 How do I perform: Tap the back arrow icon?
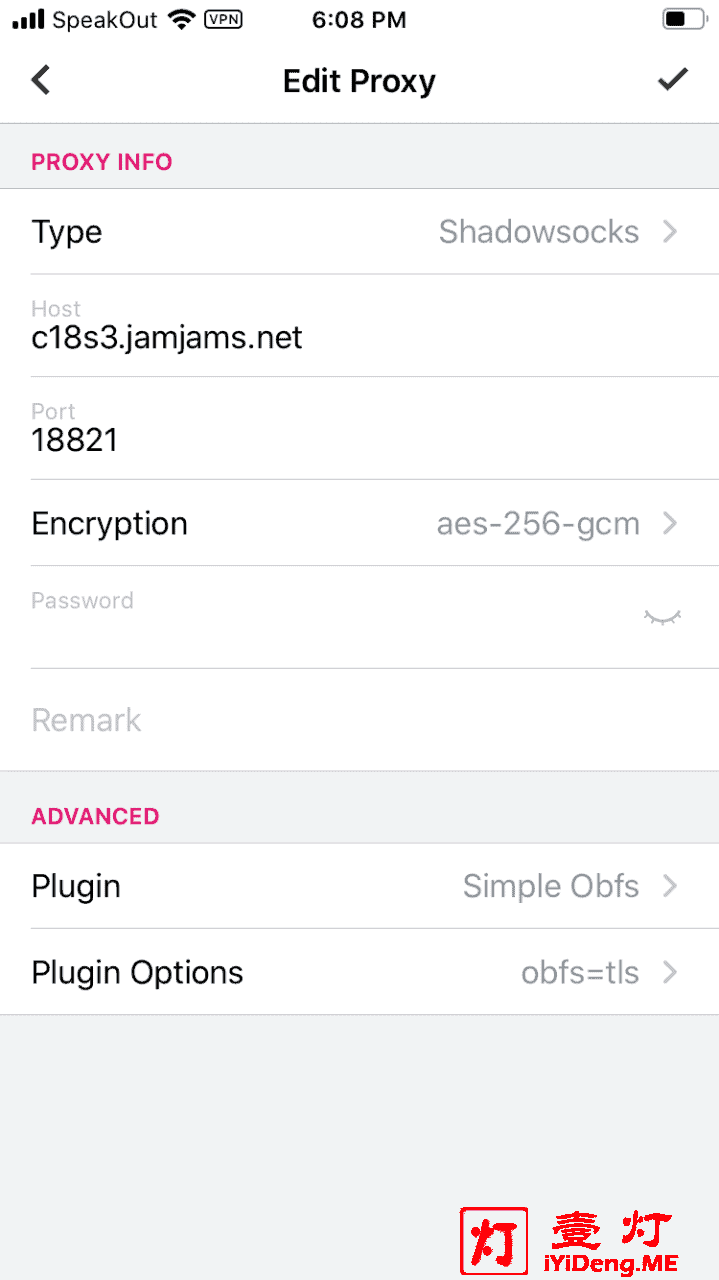[x=40, y=80]
